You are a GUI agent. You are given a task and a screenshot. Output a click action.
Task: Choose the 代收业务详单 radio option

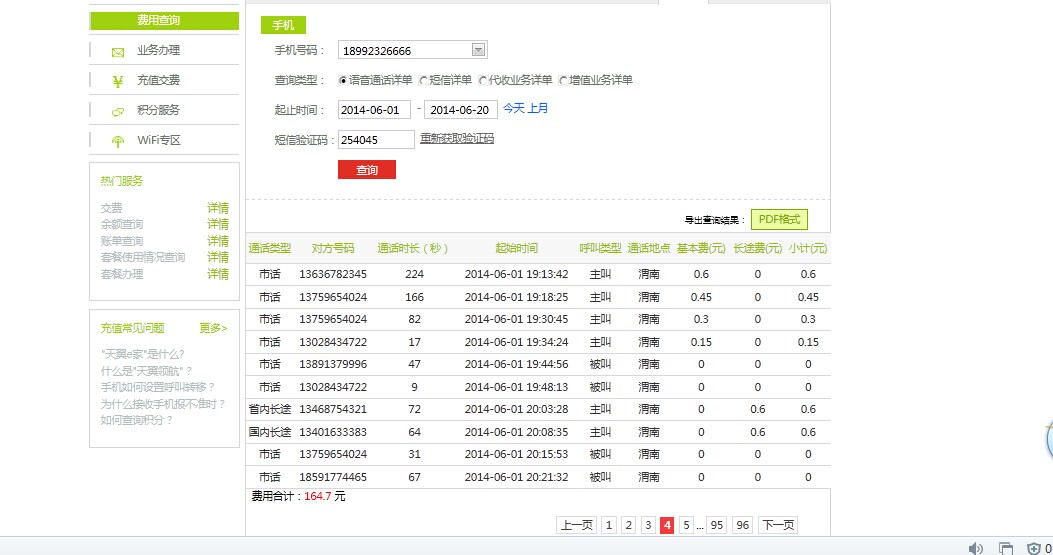[483, 80]
